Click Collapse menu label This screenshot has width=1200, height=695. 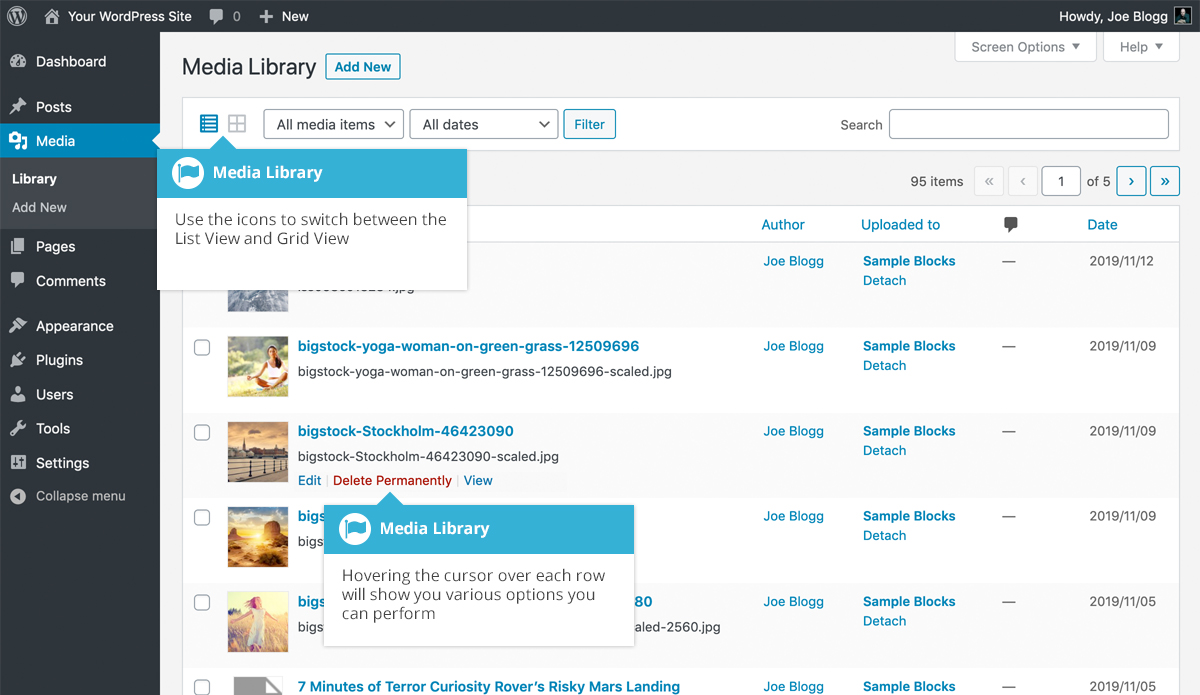81,496
